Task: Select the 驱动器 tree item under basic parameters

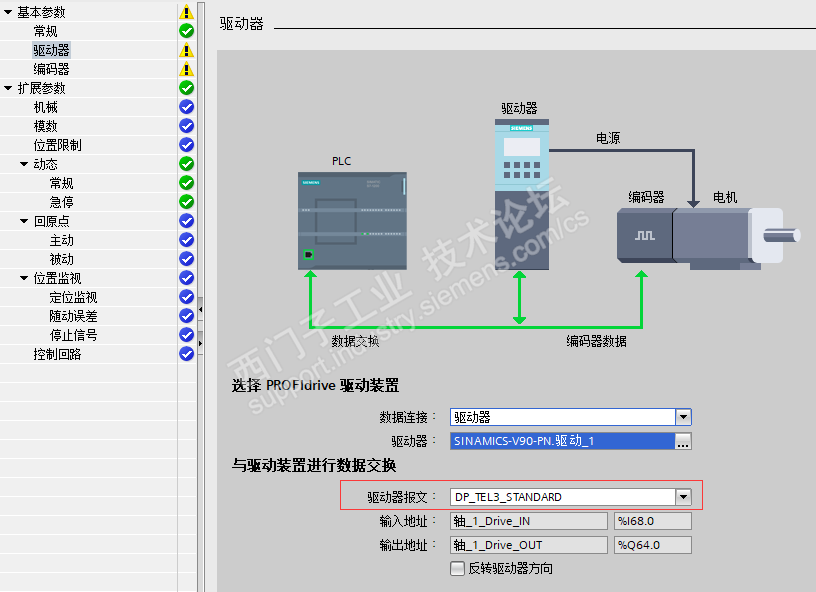Action: 51,50
